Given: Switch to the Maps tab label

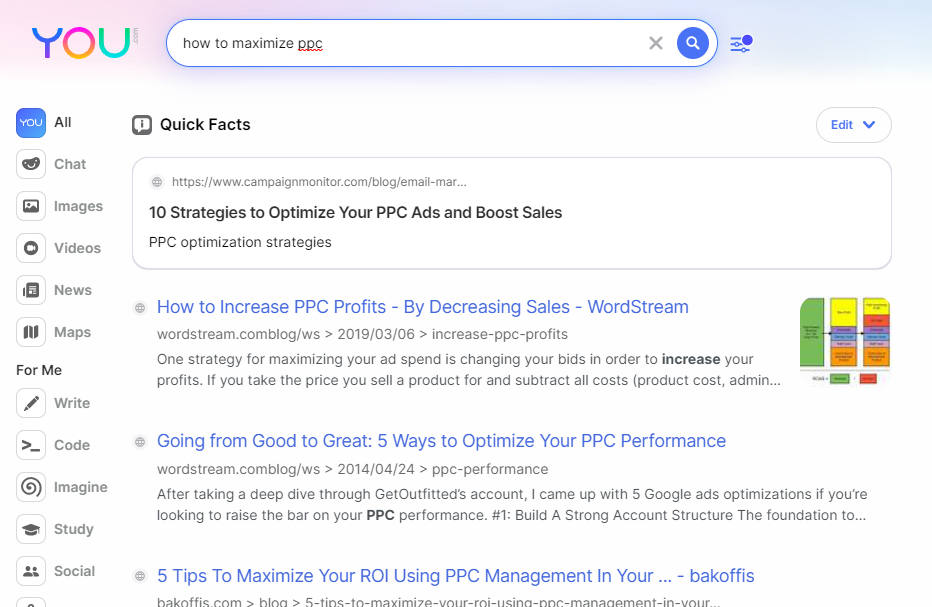Looking at the screenshot, I should pos(73,332).
